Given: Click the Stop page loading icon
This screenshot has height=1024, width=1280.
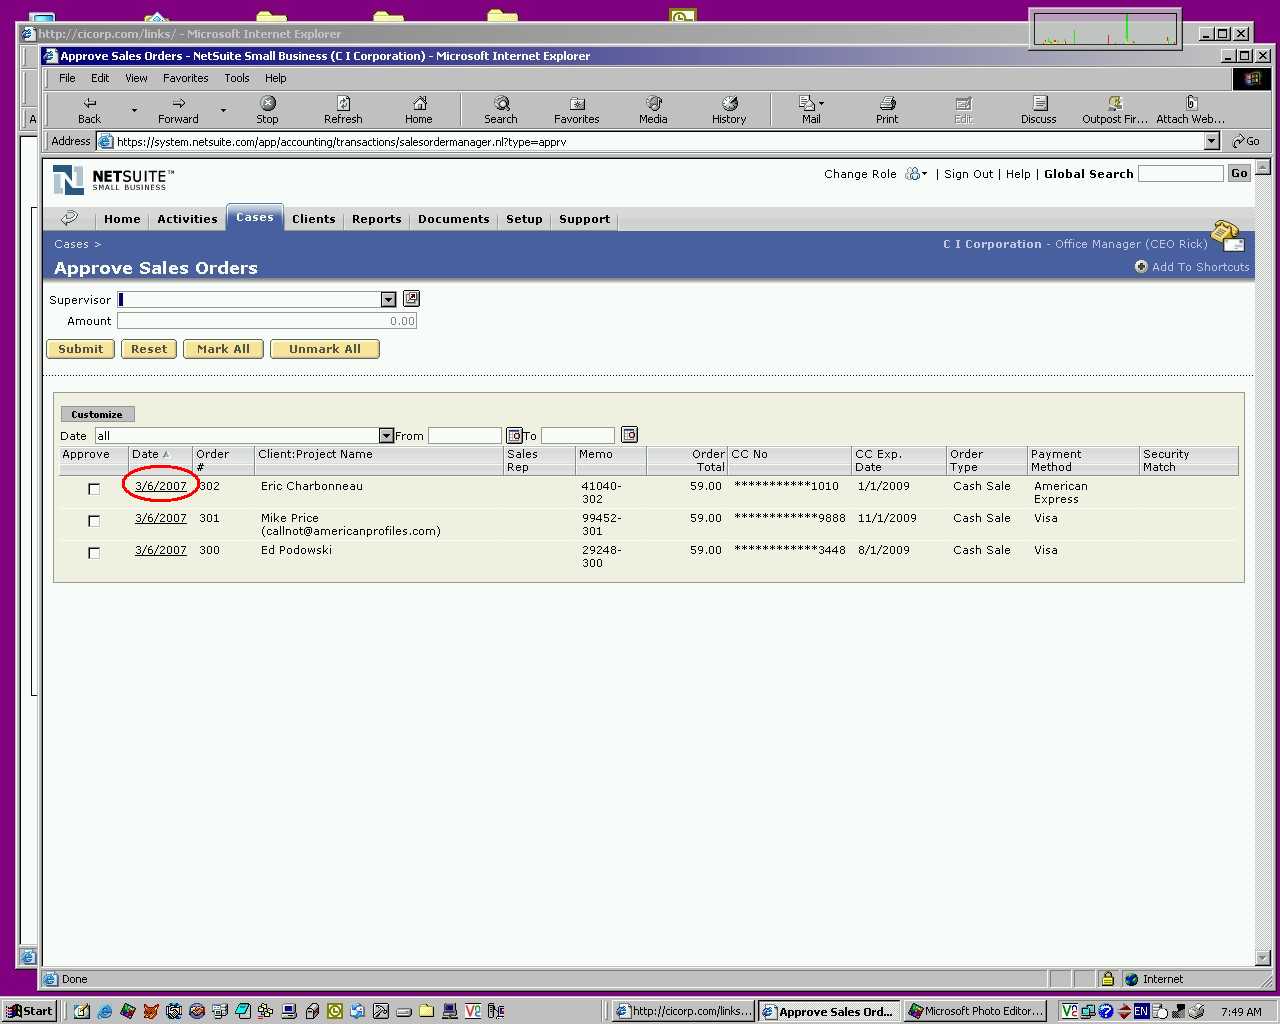Looking at the screenshot, I should pos(267,104).
